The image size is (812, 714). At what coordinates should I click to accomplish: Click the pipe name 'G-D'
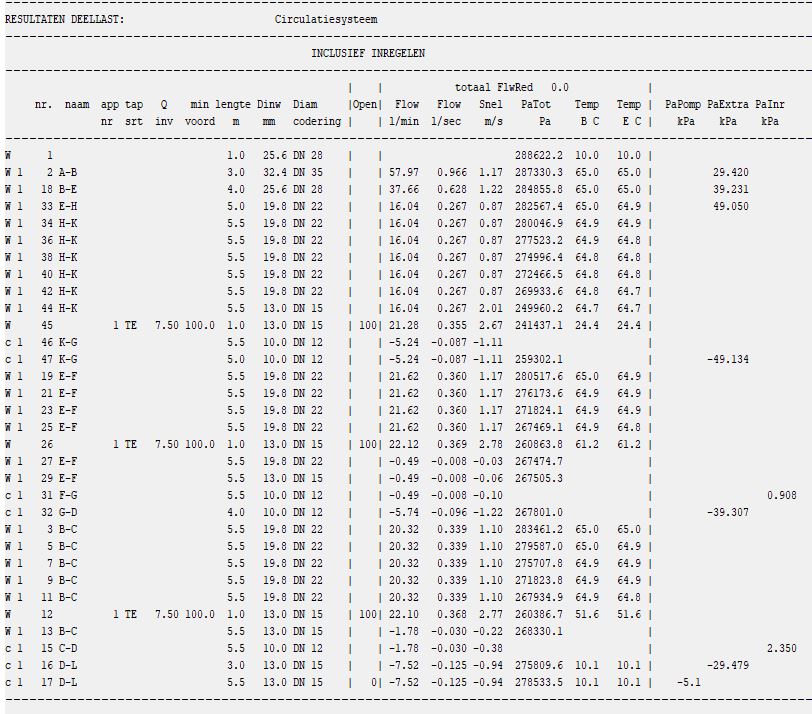pyautogui.click(x=68, y=512)
